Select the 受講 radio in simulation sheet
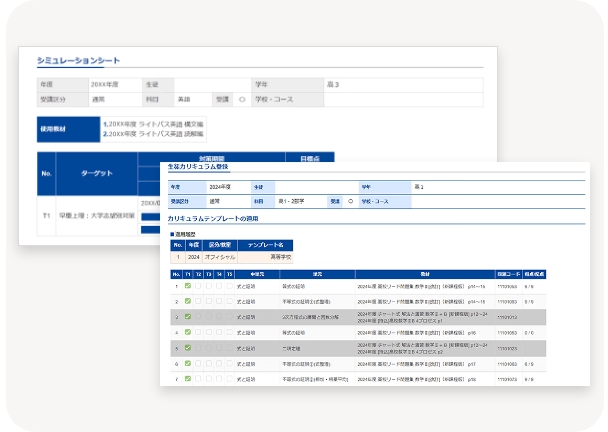The height and width of the screenshot is (432, 608). [242, 100]
